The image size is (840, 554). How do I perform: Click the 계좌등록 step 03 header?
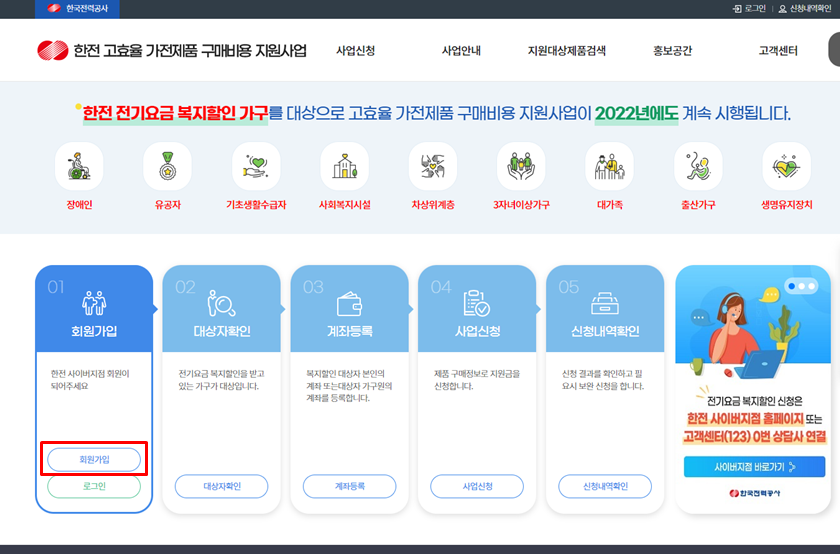tap(349, 309)
